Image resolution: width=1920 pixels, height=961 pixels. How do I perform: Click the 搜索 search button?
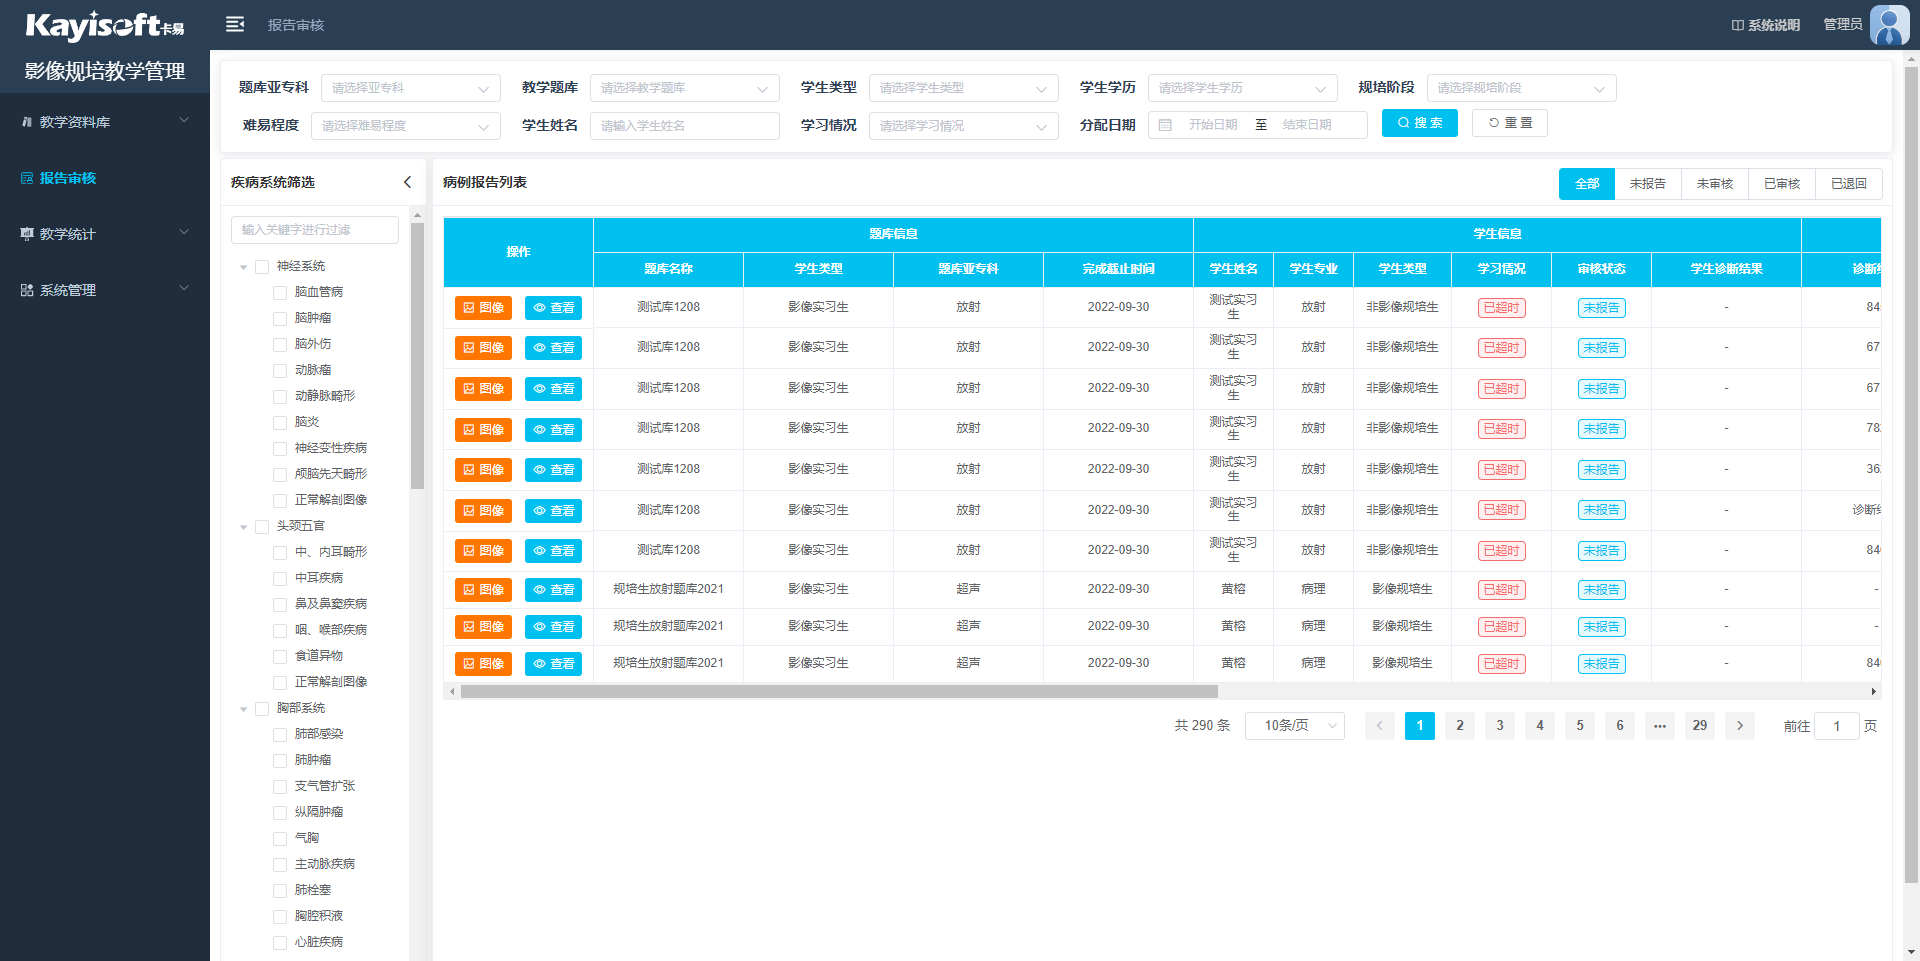click(1419, 123)
